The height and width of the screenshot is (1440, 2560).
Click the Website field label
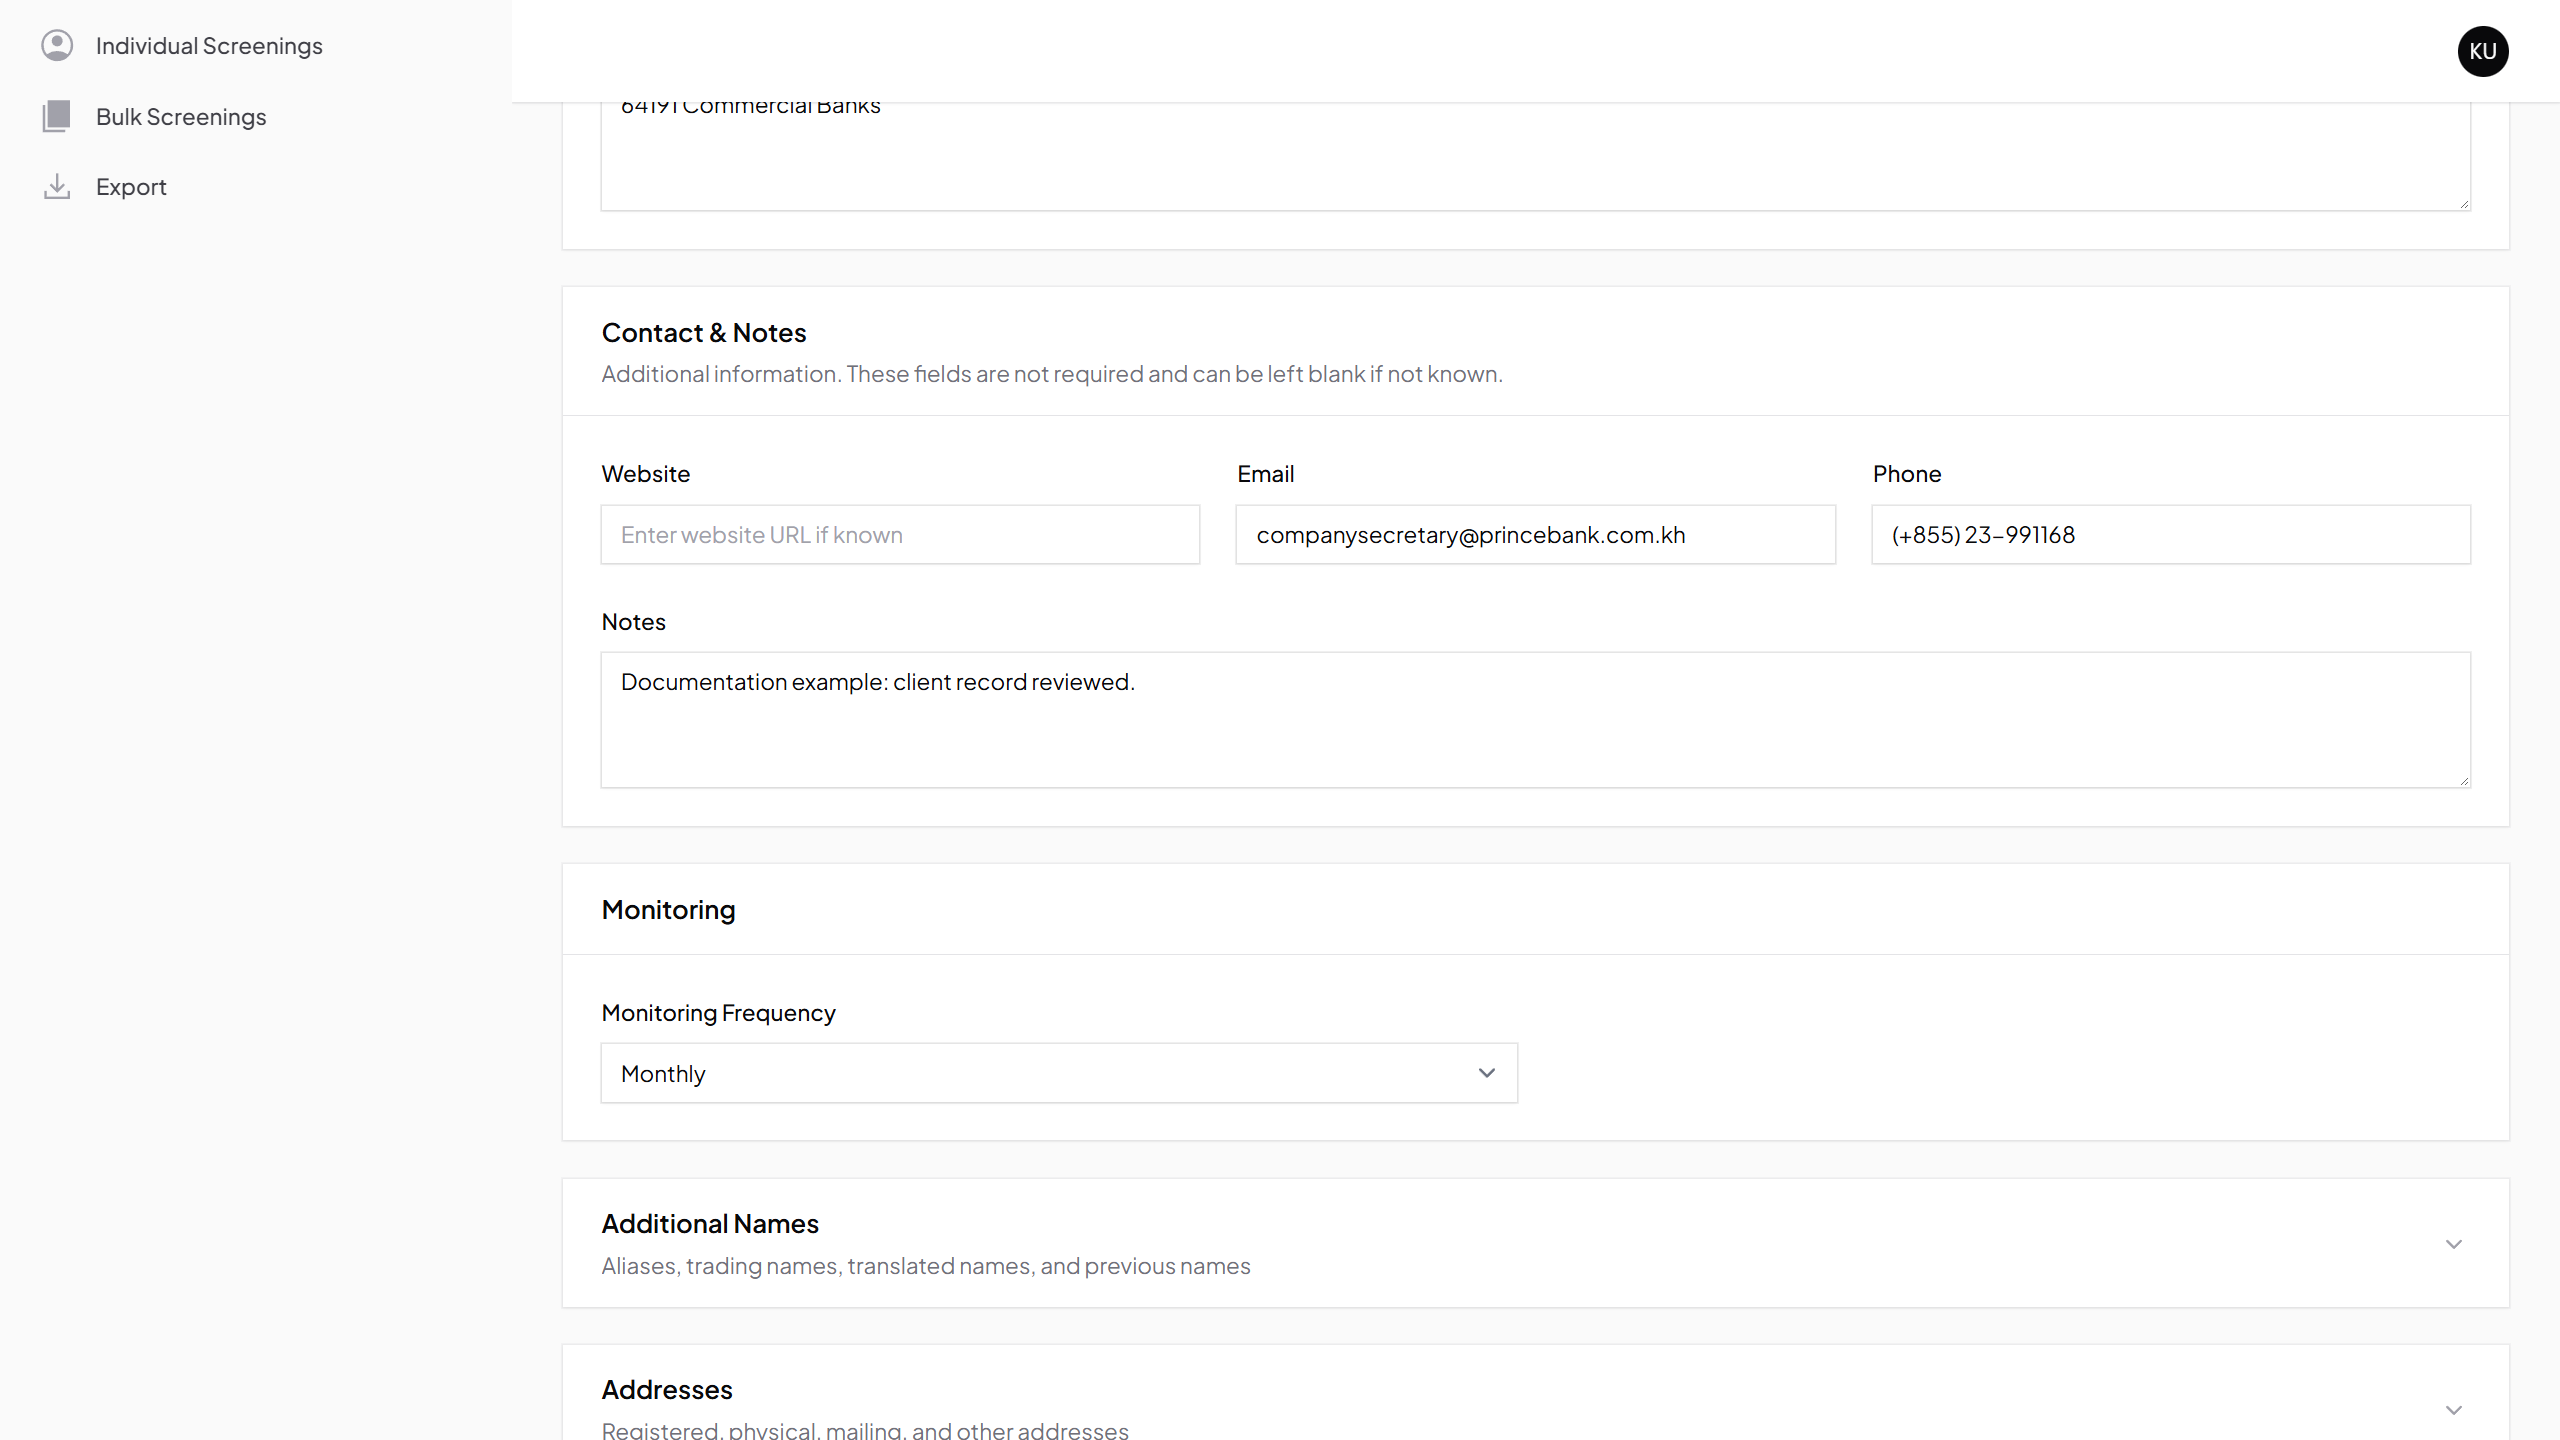[646, 474]
